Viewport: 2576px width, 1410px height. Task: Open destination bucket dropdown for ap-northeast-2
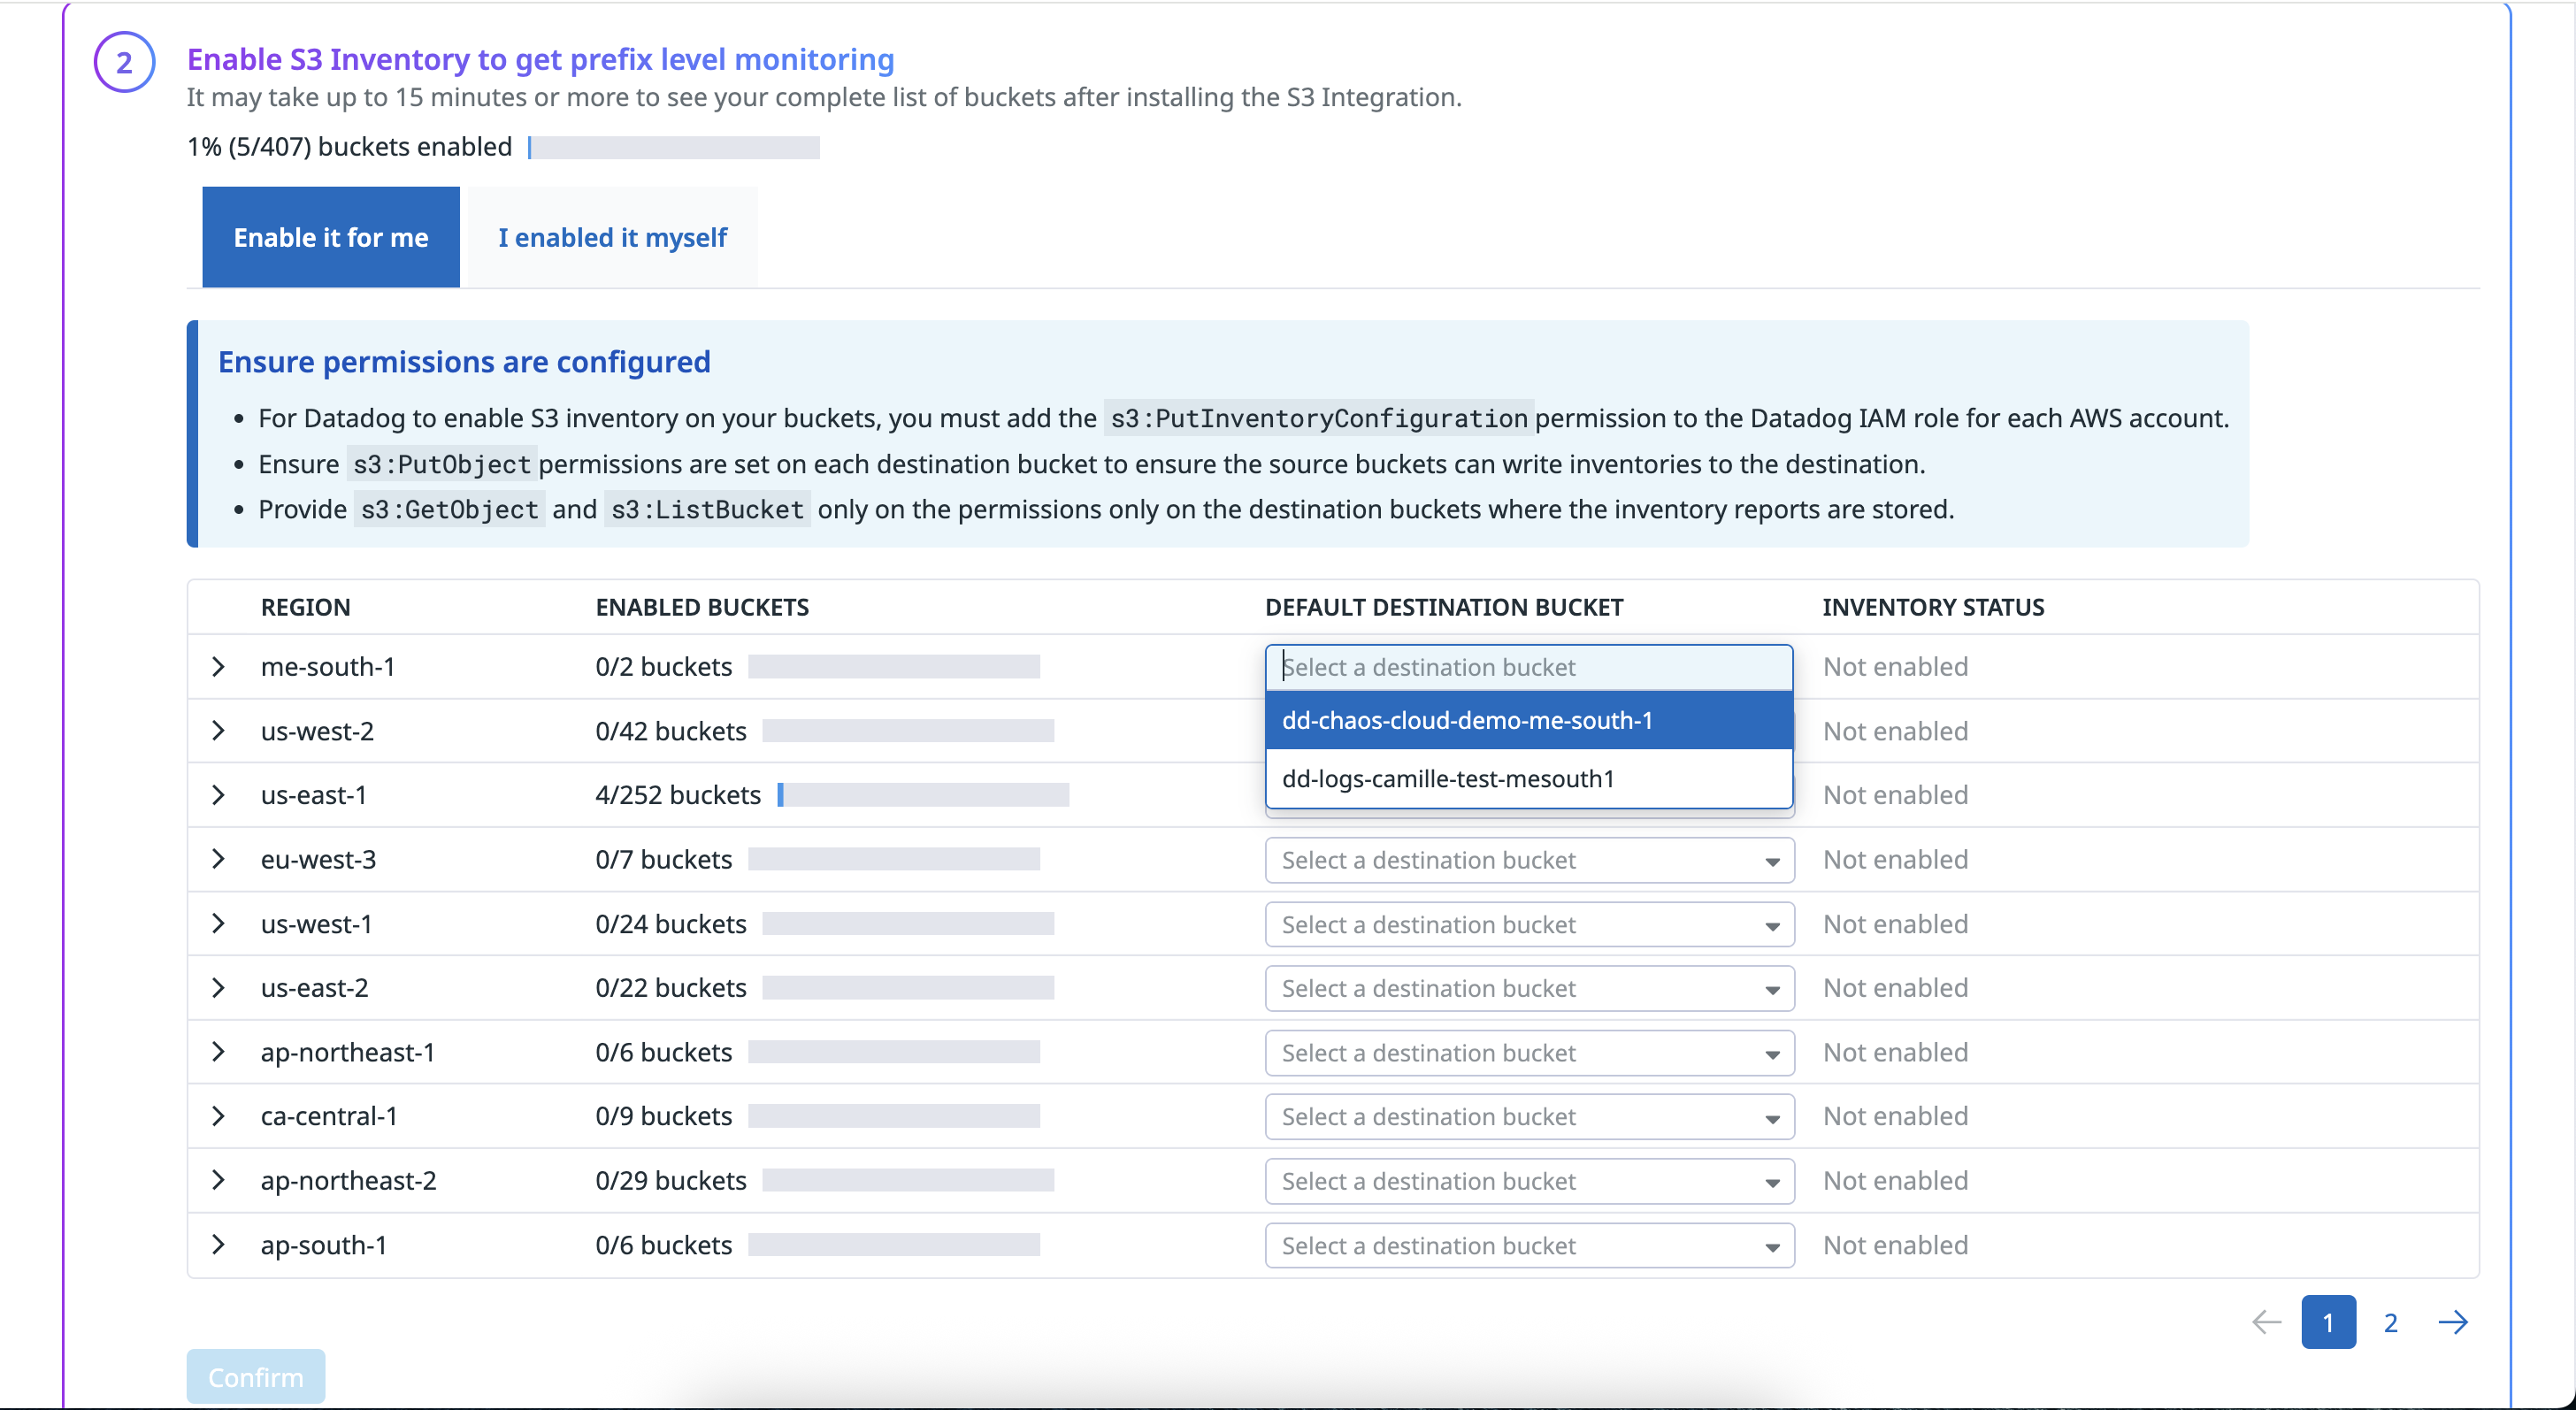pyautogui.click(x=1528, y=1181)
